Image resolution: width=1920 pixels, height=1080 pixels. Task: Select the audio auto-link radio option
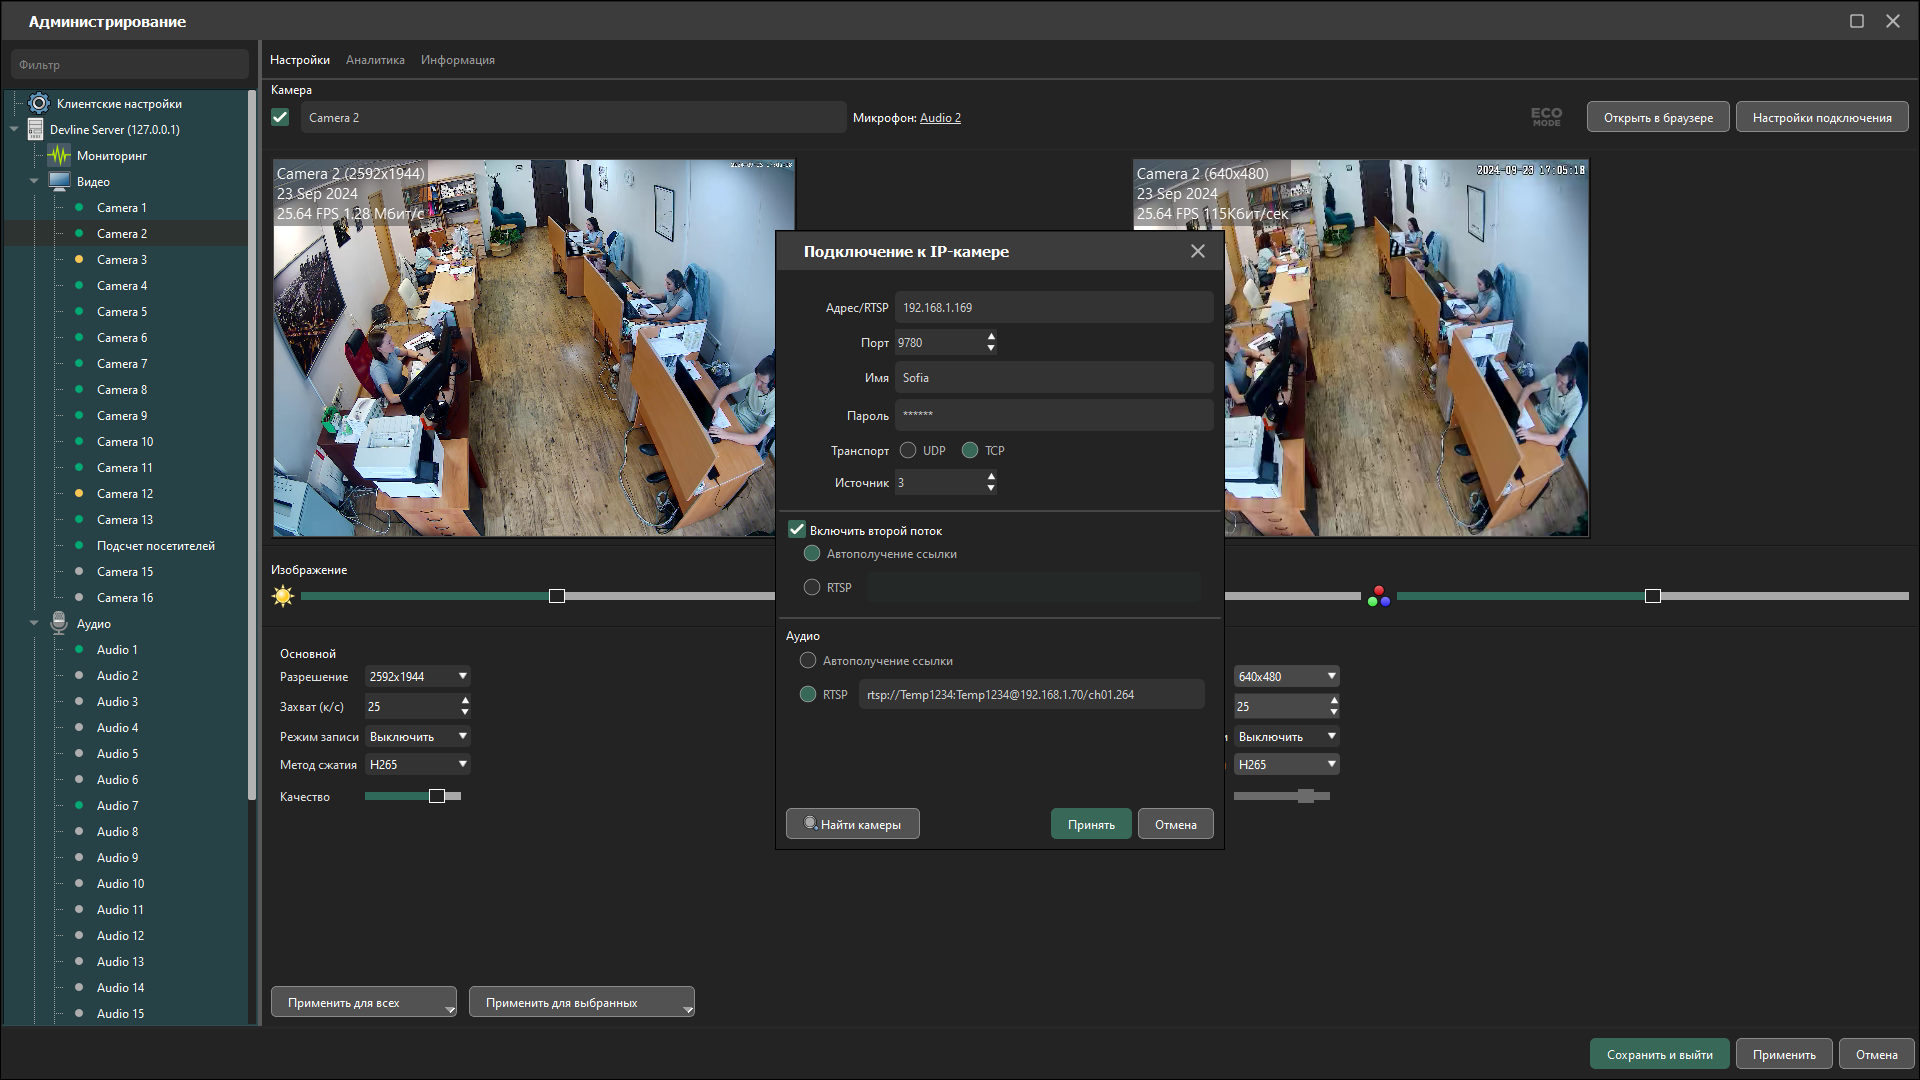[808, 661]
